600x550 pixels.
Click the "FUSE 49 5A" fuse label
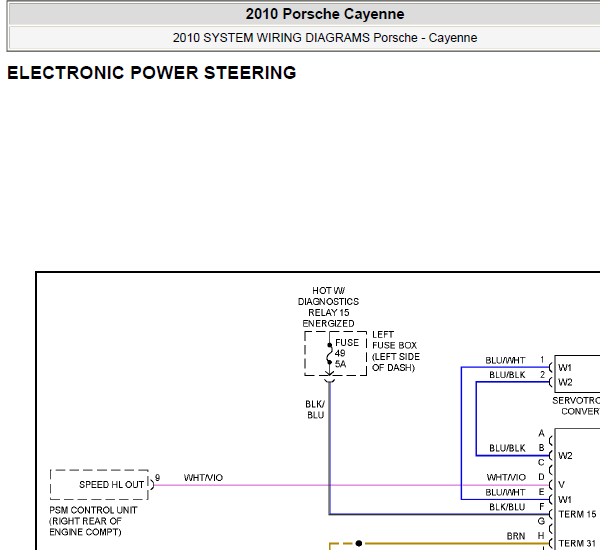coord(346,353)
